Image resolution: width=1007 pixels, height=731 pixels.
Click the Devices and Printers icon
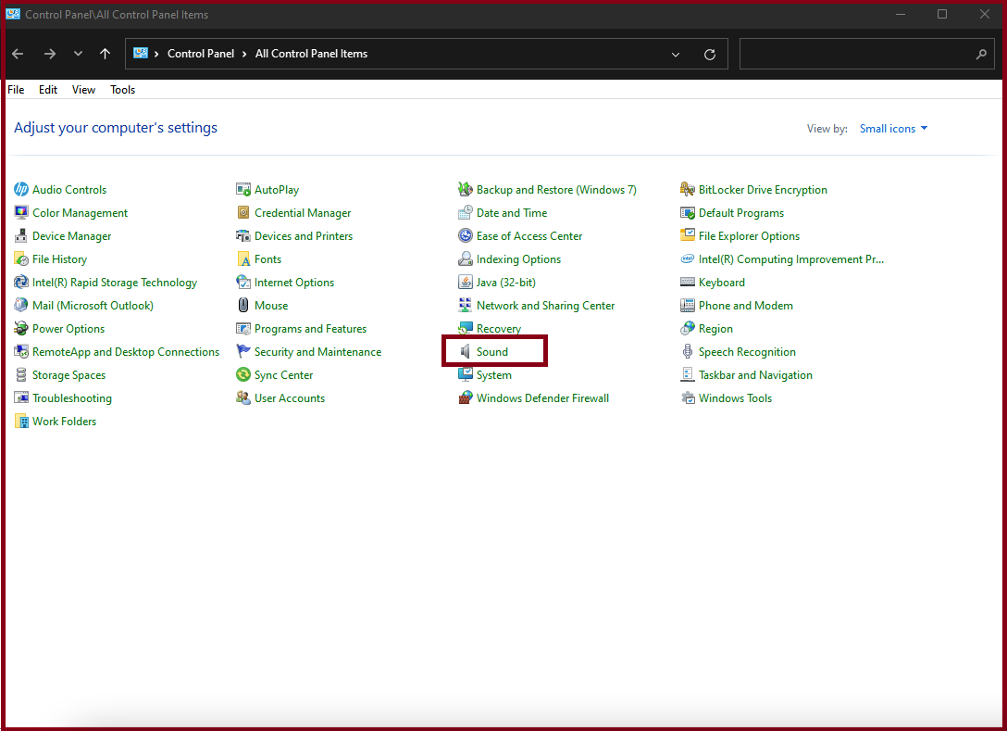(x=243, y=236)
